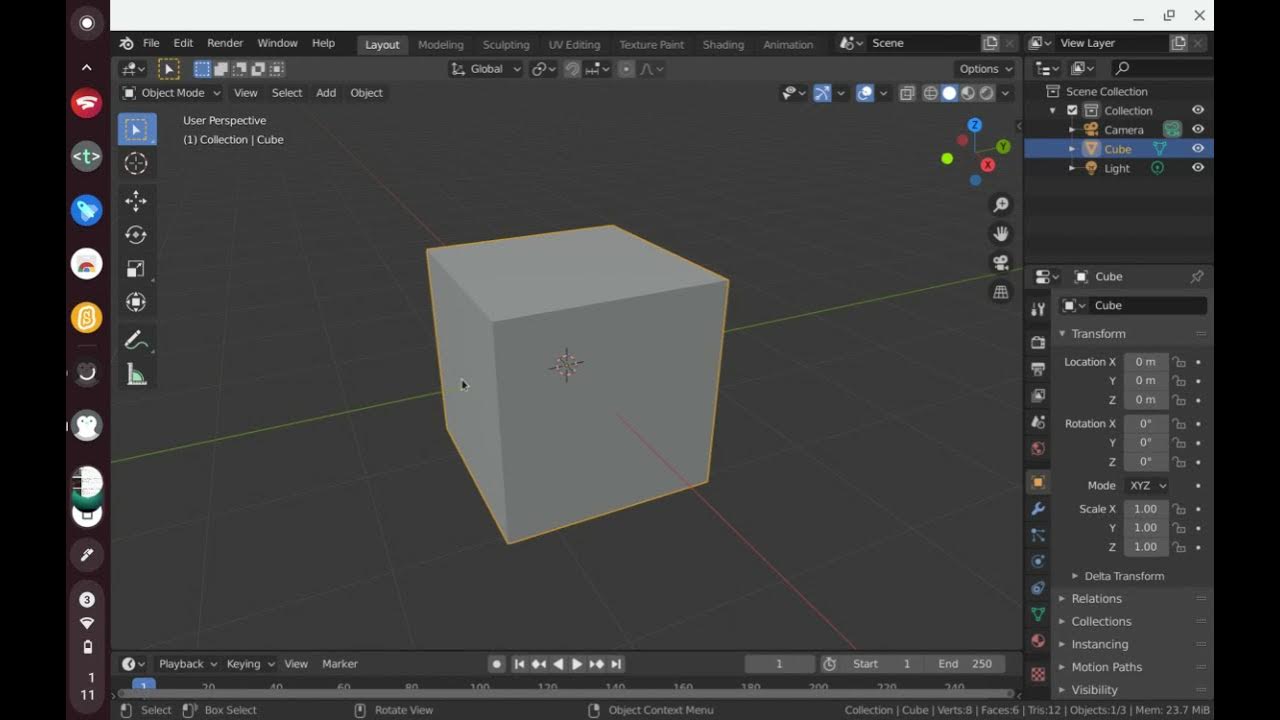Toggle Scale X lock
The height and width of the screenshot is (720, 1280).
[x=1179, y=509]
